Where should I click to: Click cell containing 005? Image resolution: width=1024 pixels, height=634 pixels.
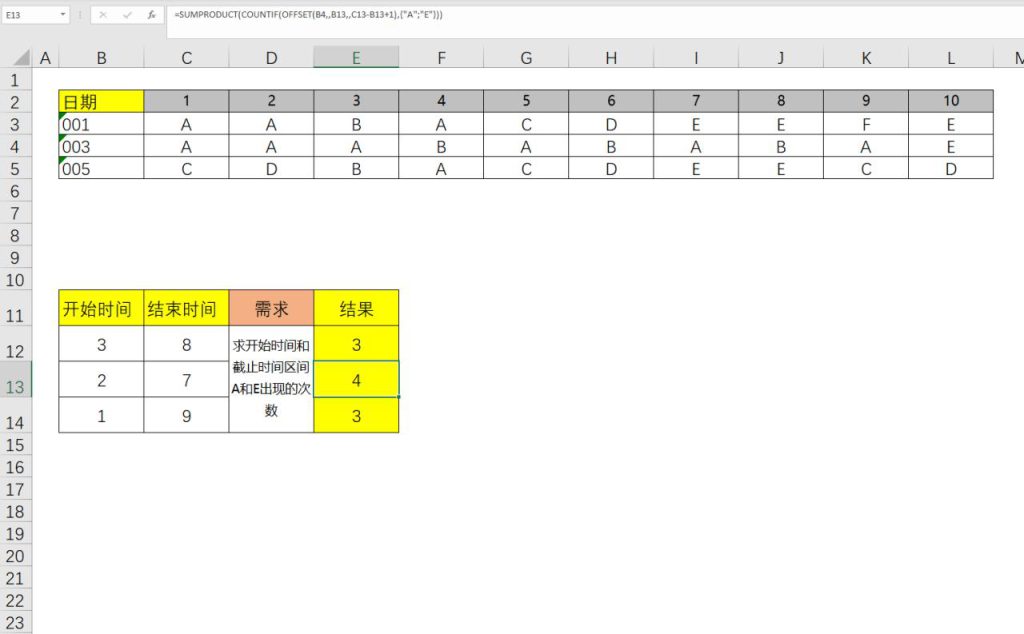pos(101,168)
